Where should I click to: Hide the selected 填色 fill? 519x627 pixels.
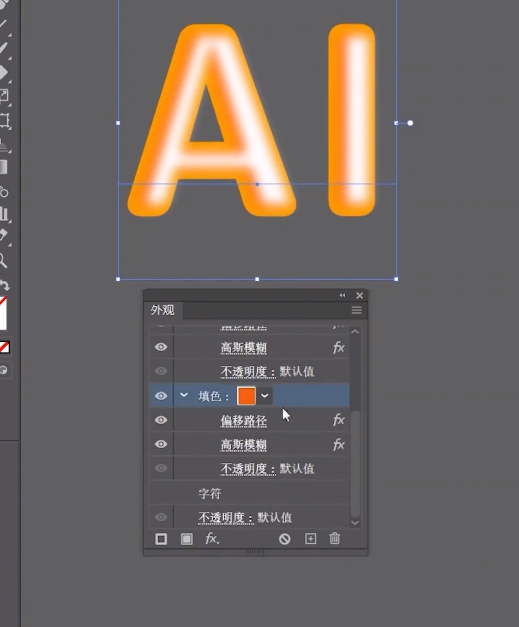point(161,395)
